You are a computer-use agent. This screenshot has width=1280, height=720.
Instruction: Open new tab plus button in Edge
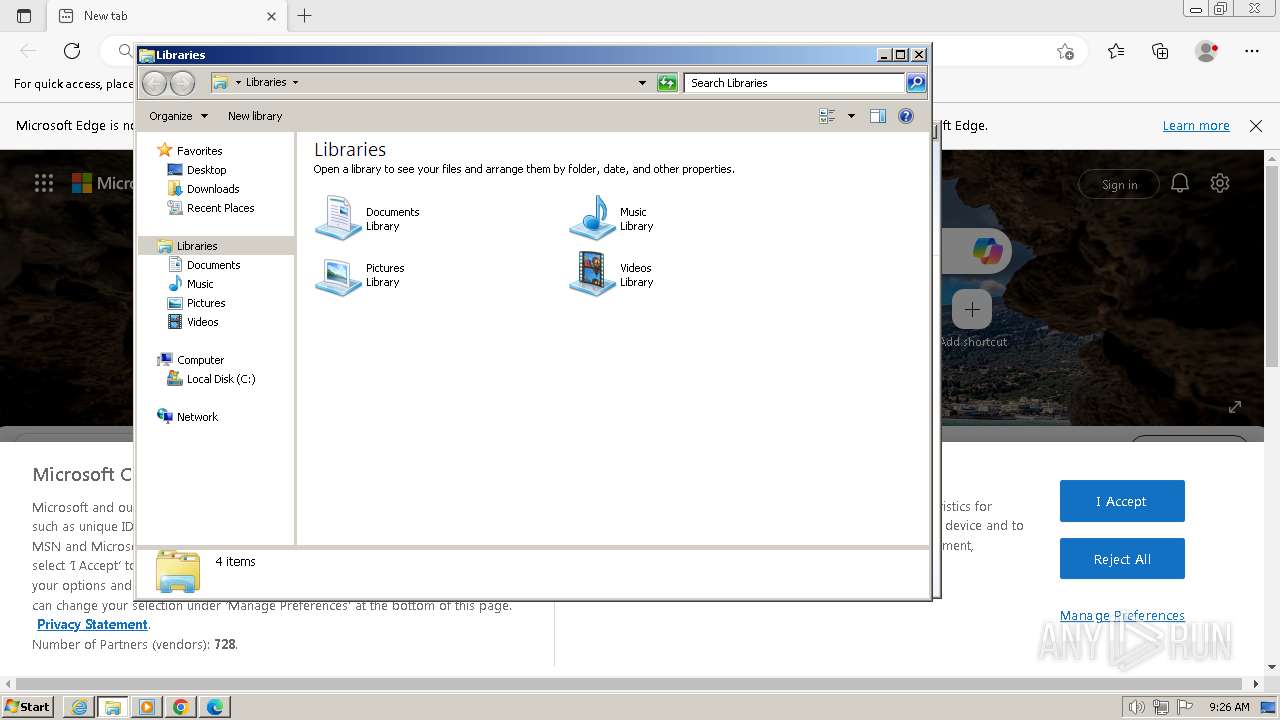click(305, 16)
